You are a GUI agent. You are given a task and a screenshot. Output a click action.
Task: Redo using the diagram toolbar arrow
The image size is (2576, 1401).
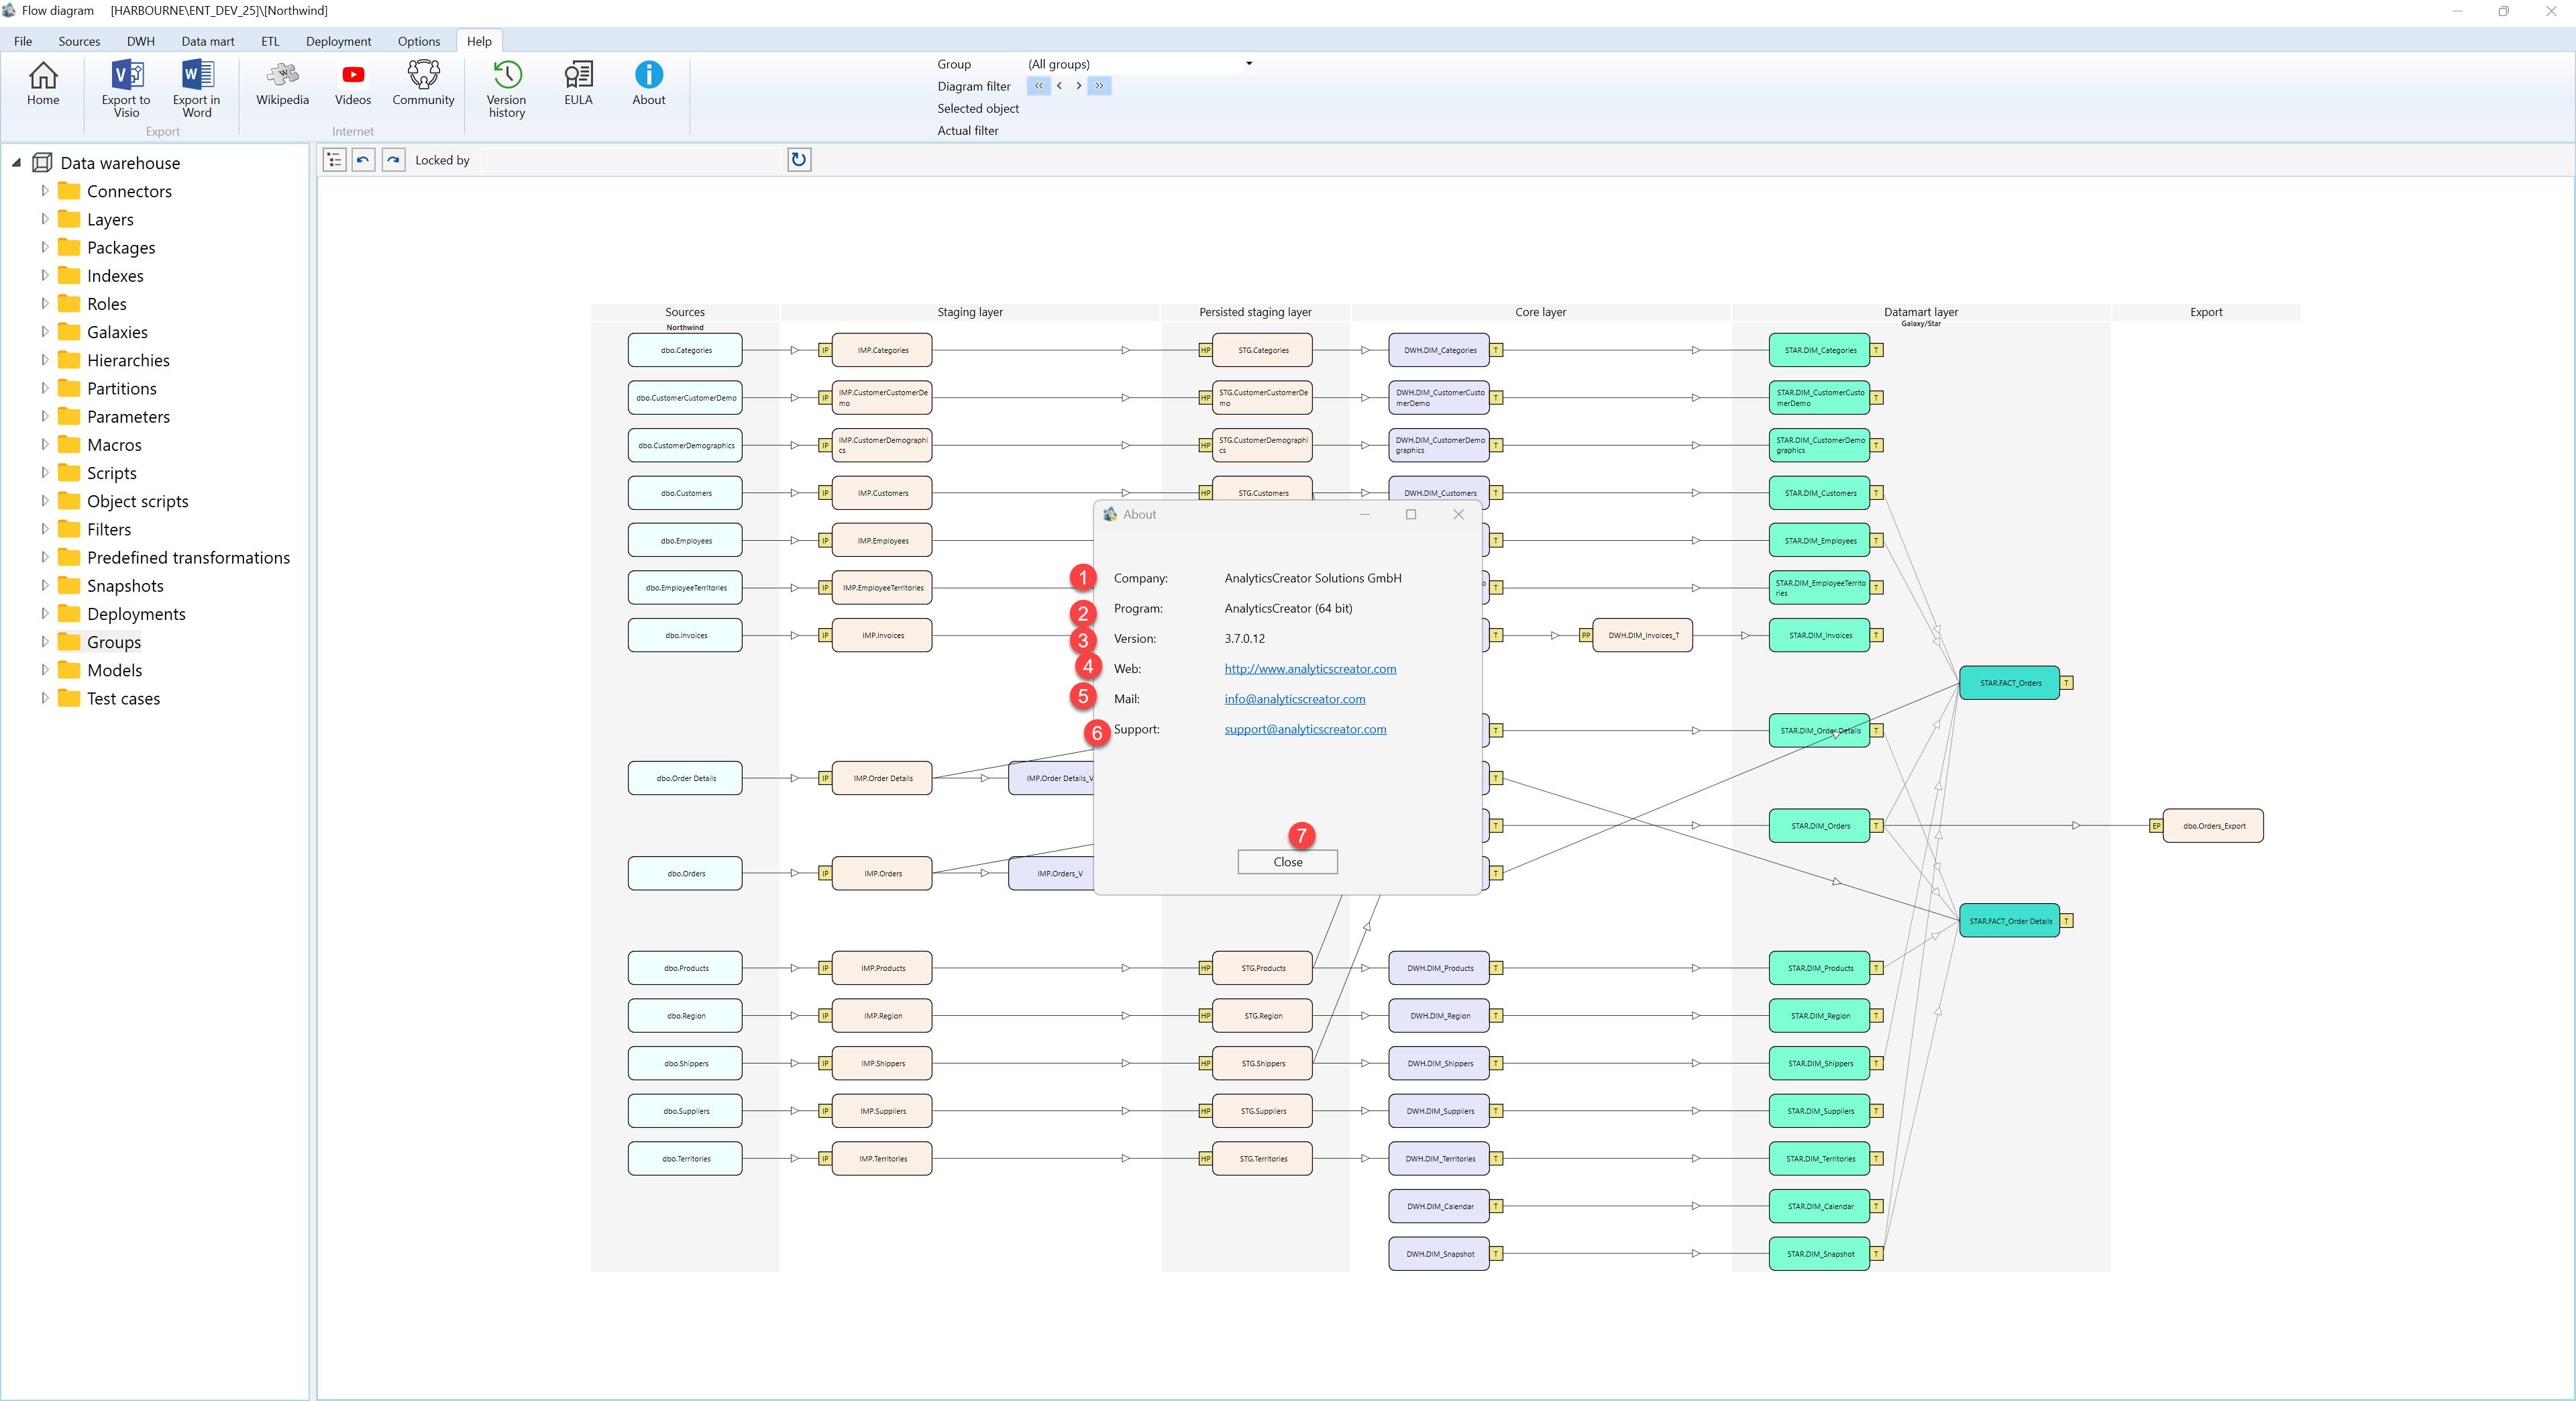coord(394,160)
